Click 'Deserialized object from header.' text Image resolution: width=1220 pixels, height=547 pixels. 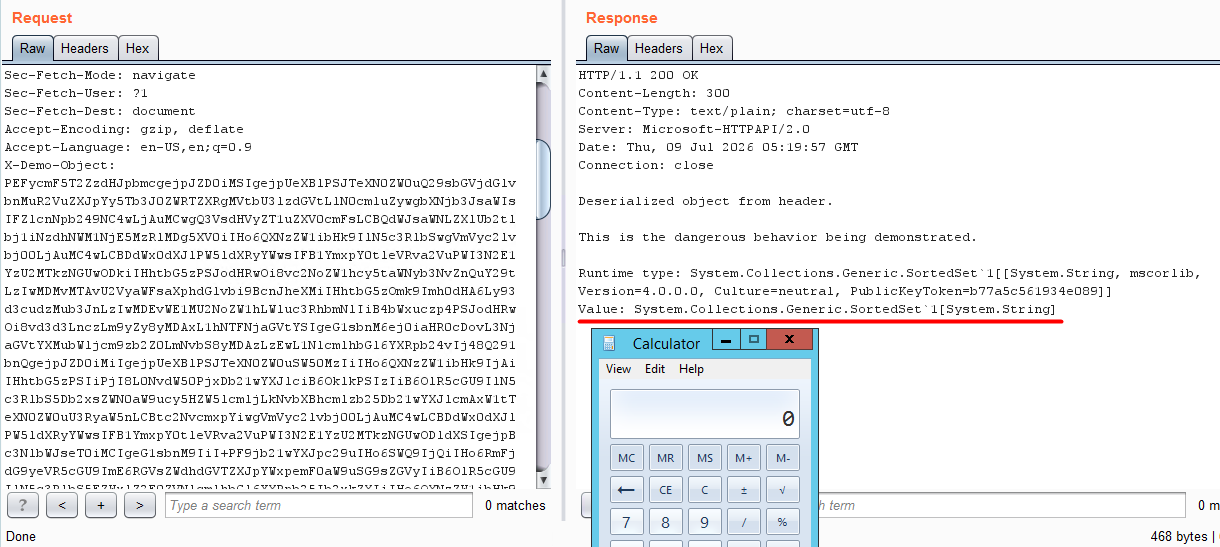click(x=705, y=201)
